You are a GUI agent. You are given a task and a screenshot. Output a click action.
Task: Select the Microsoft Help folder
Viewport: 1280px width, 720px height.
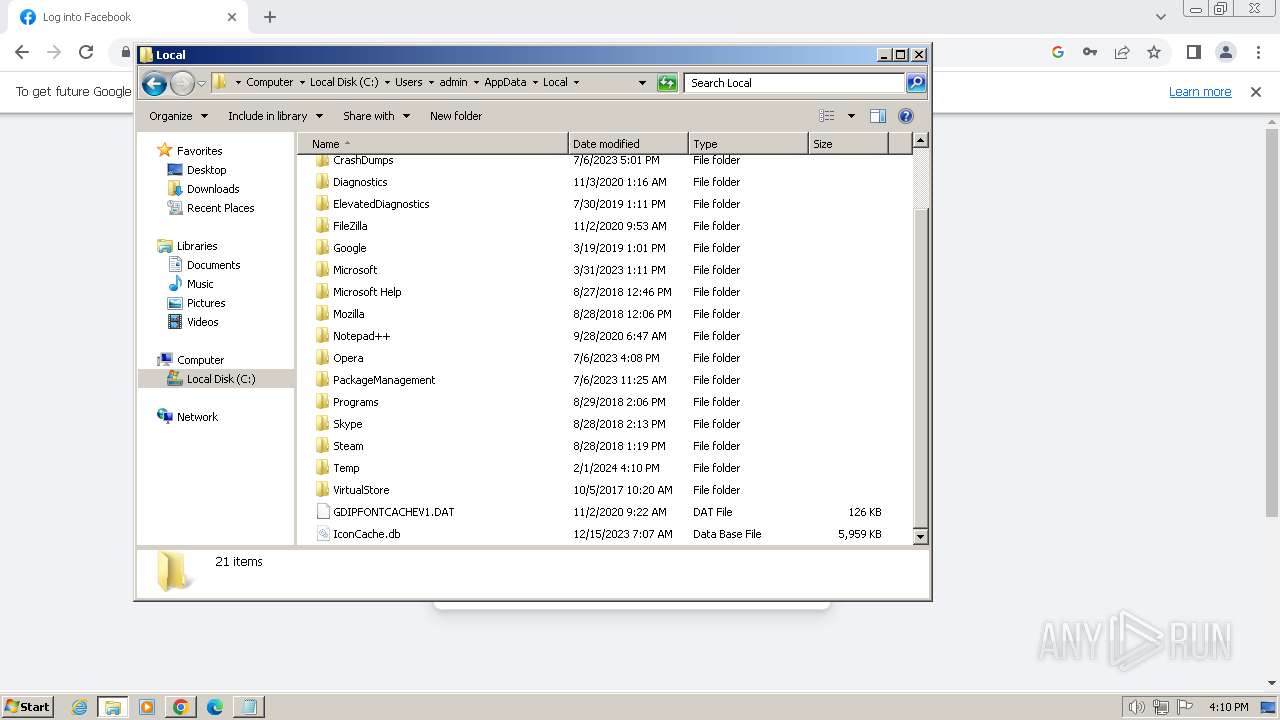coord(367,292)
